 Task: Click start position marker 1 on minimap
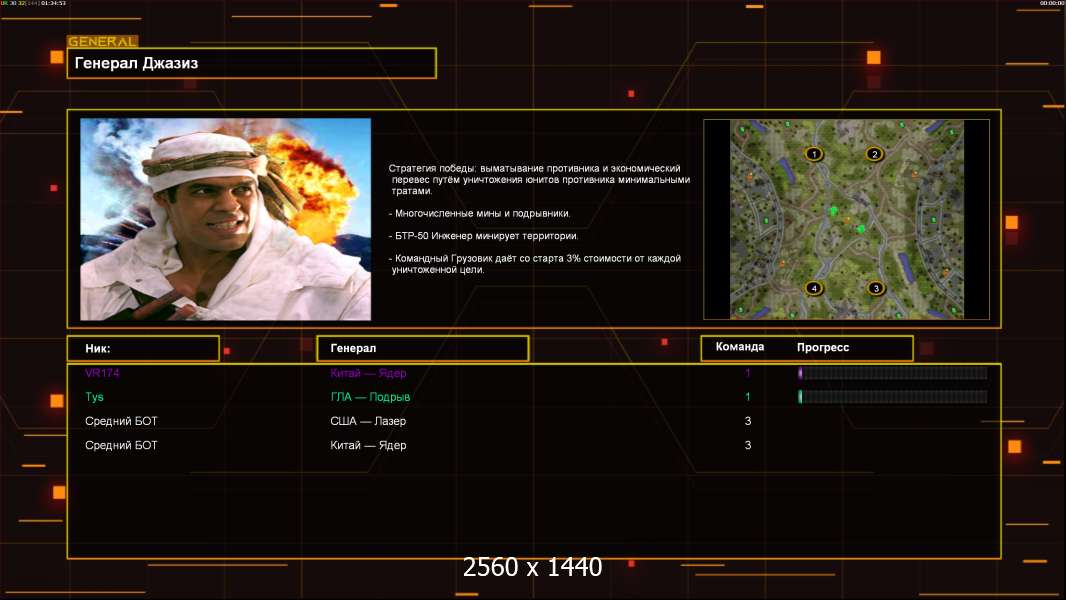814,154
